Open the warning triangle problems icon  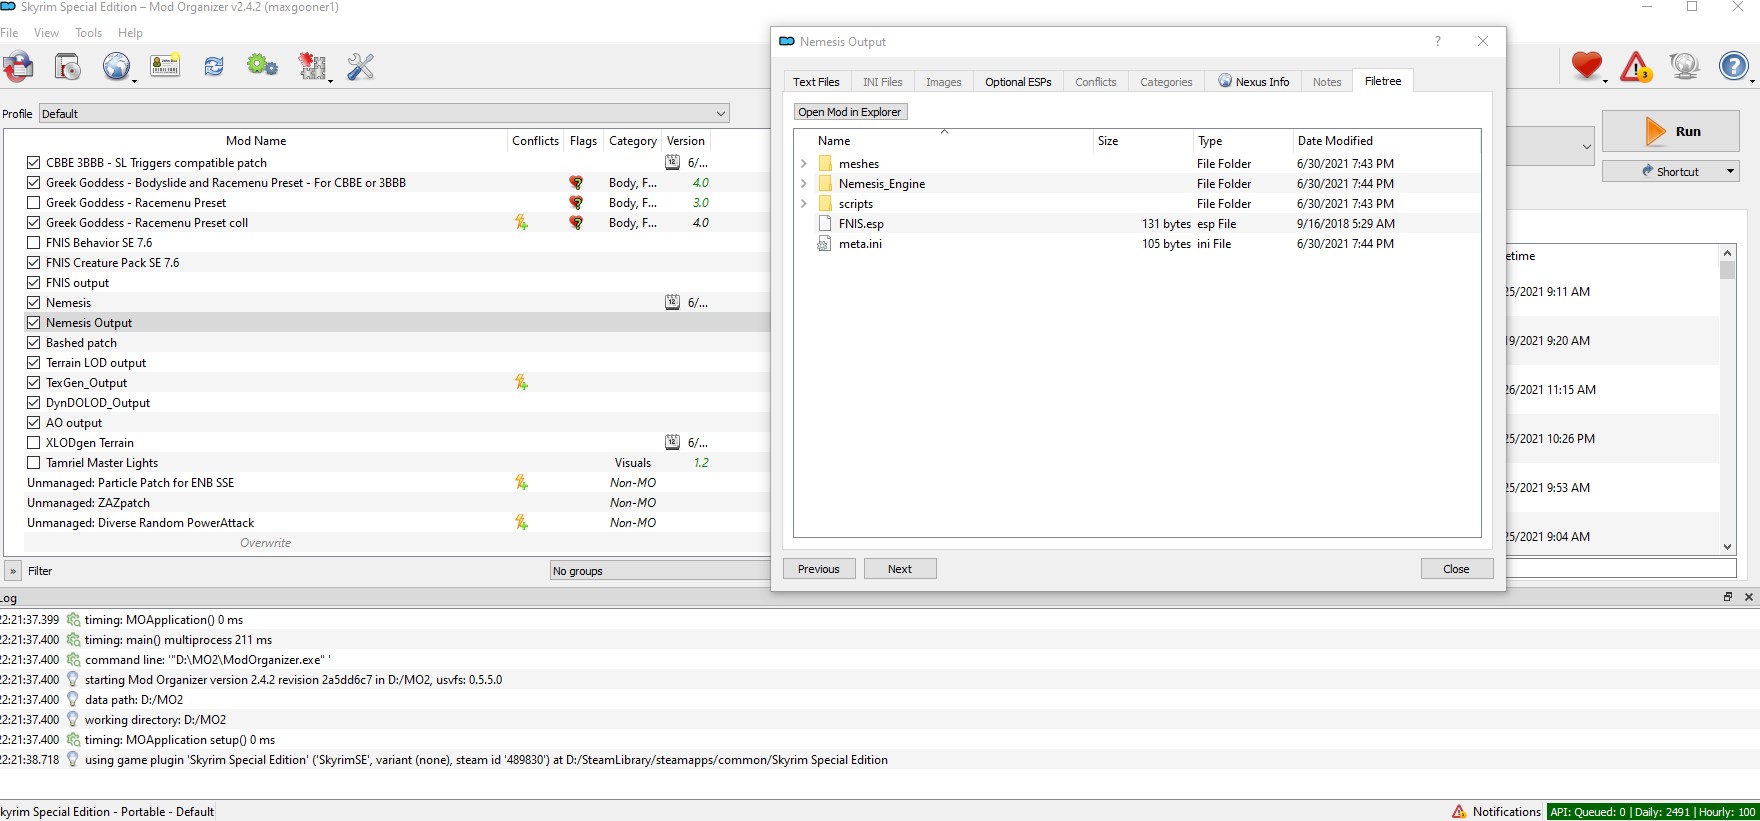(x=1636, y=67)
